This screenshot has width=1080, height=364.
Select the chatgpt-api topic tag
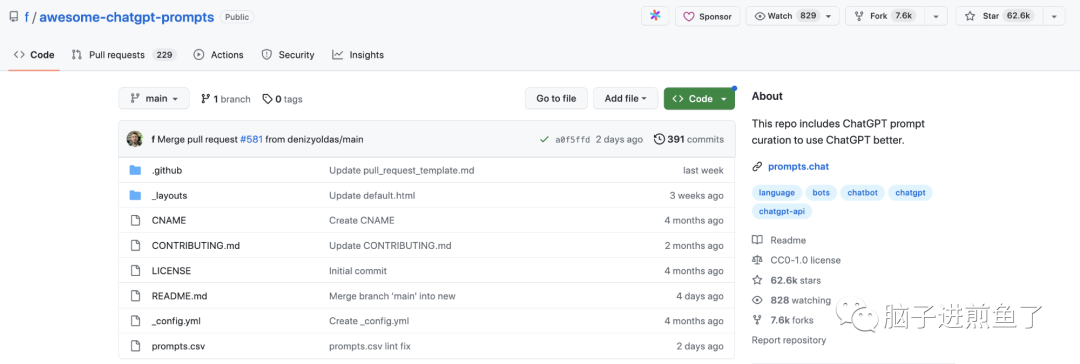(782, 211)
